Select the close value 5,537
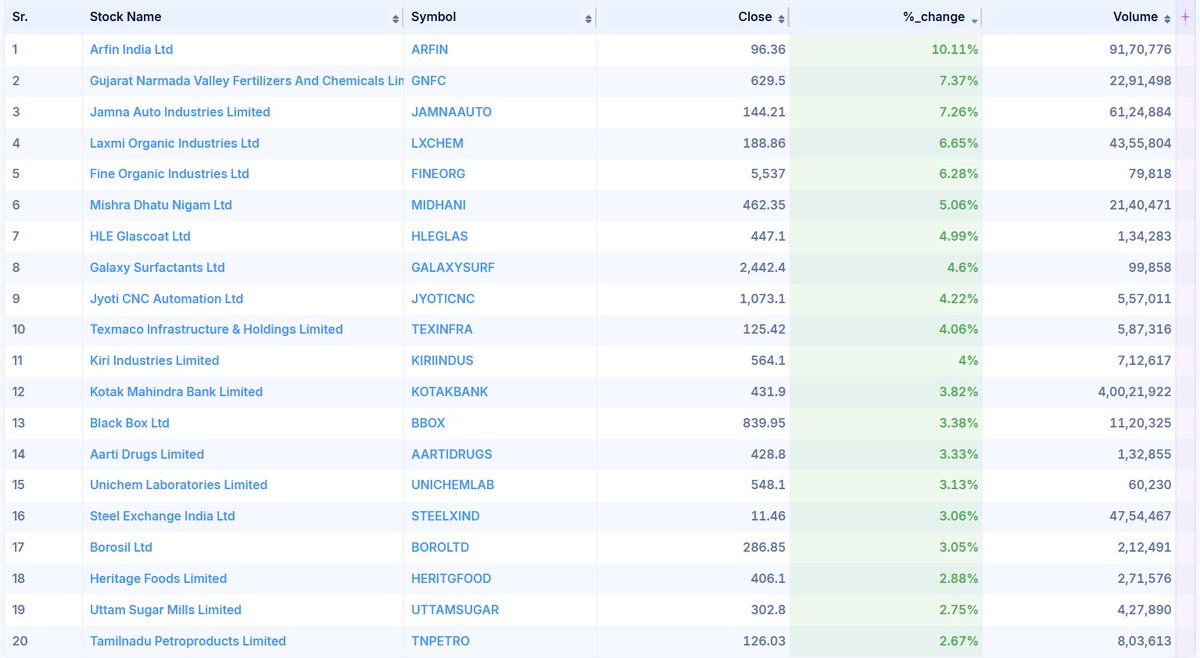Image resolution: width=1200 pixels, height=658 pixels. pyautogui.click(x=767, y=174)
